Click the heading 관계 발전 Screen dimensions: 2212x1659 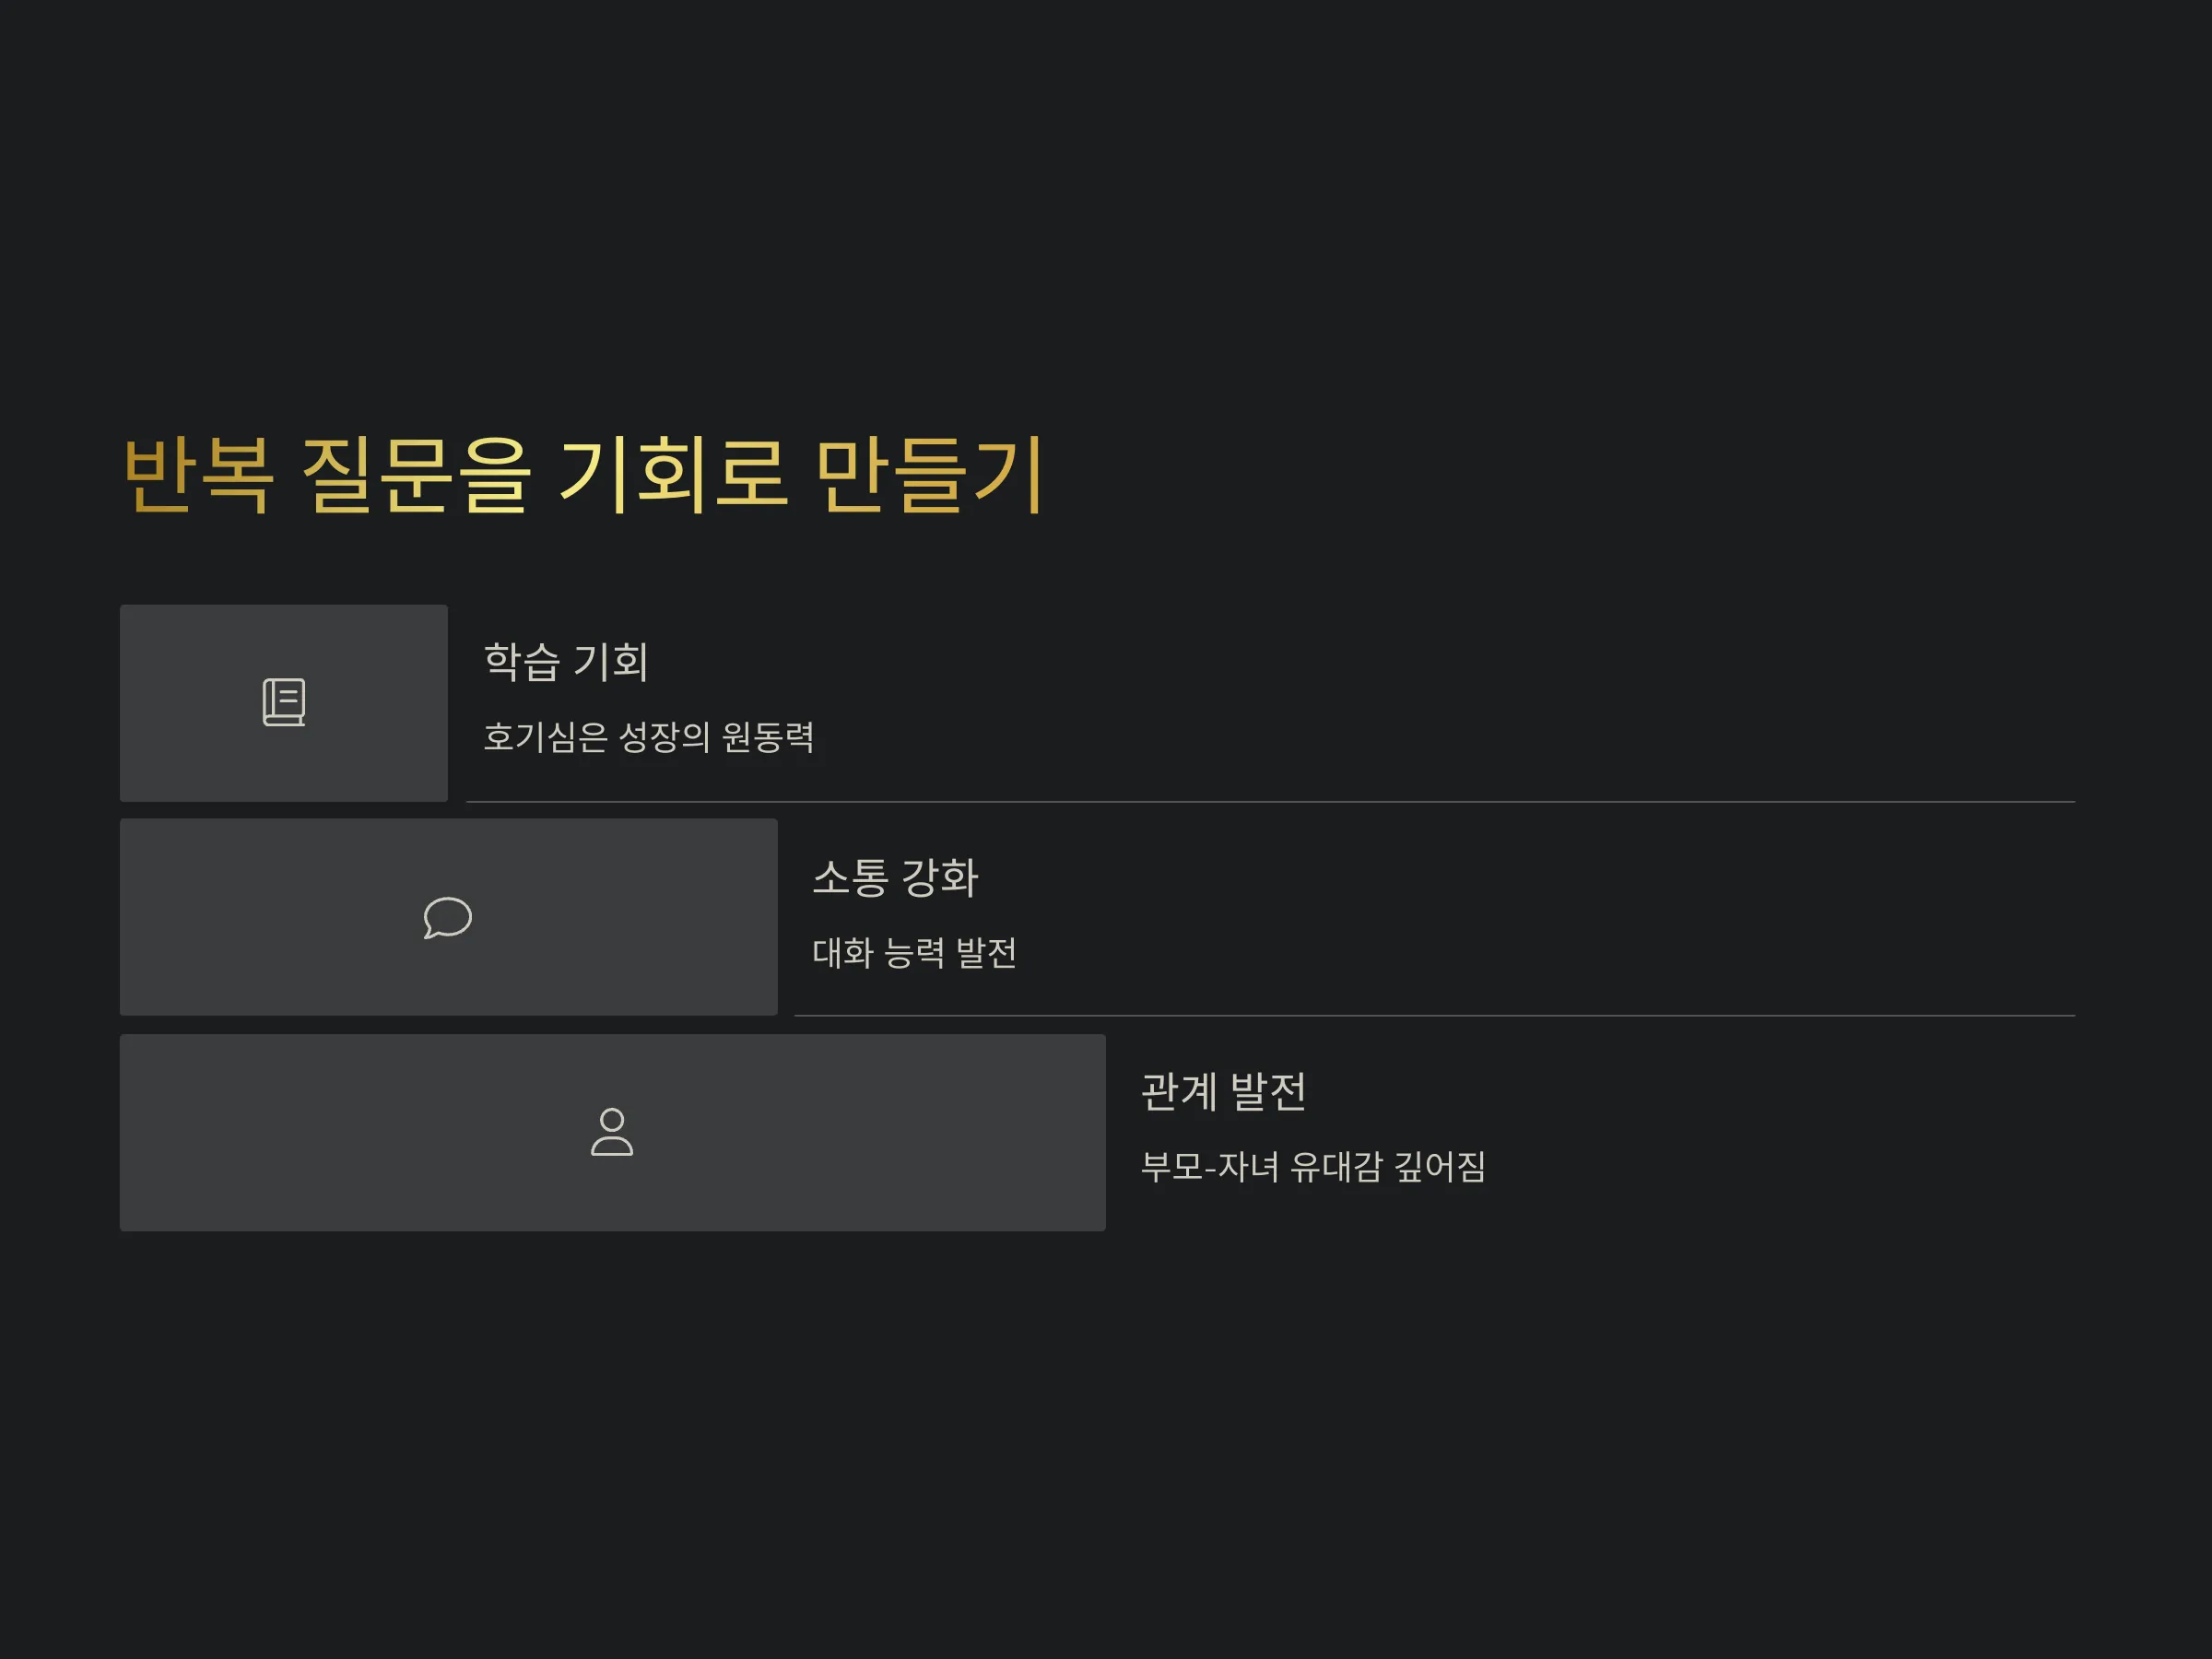1223,1091
